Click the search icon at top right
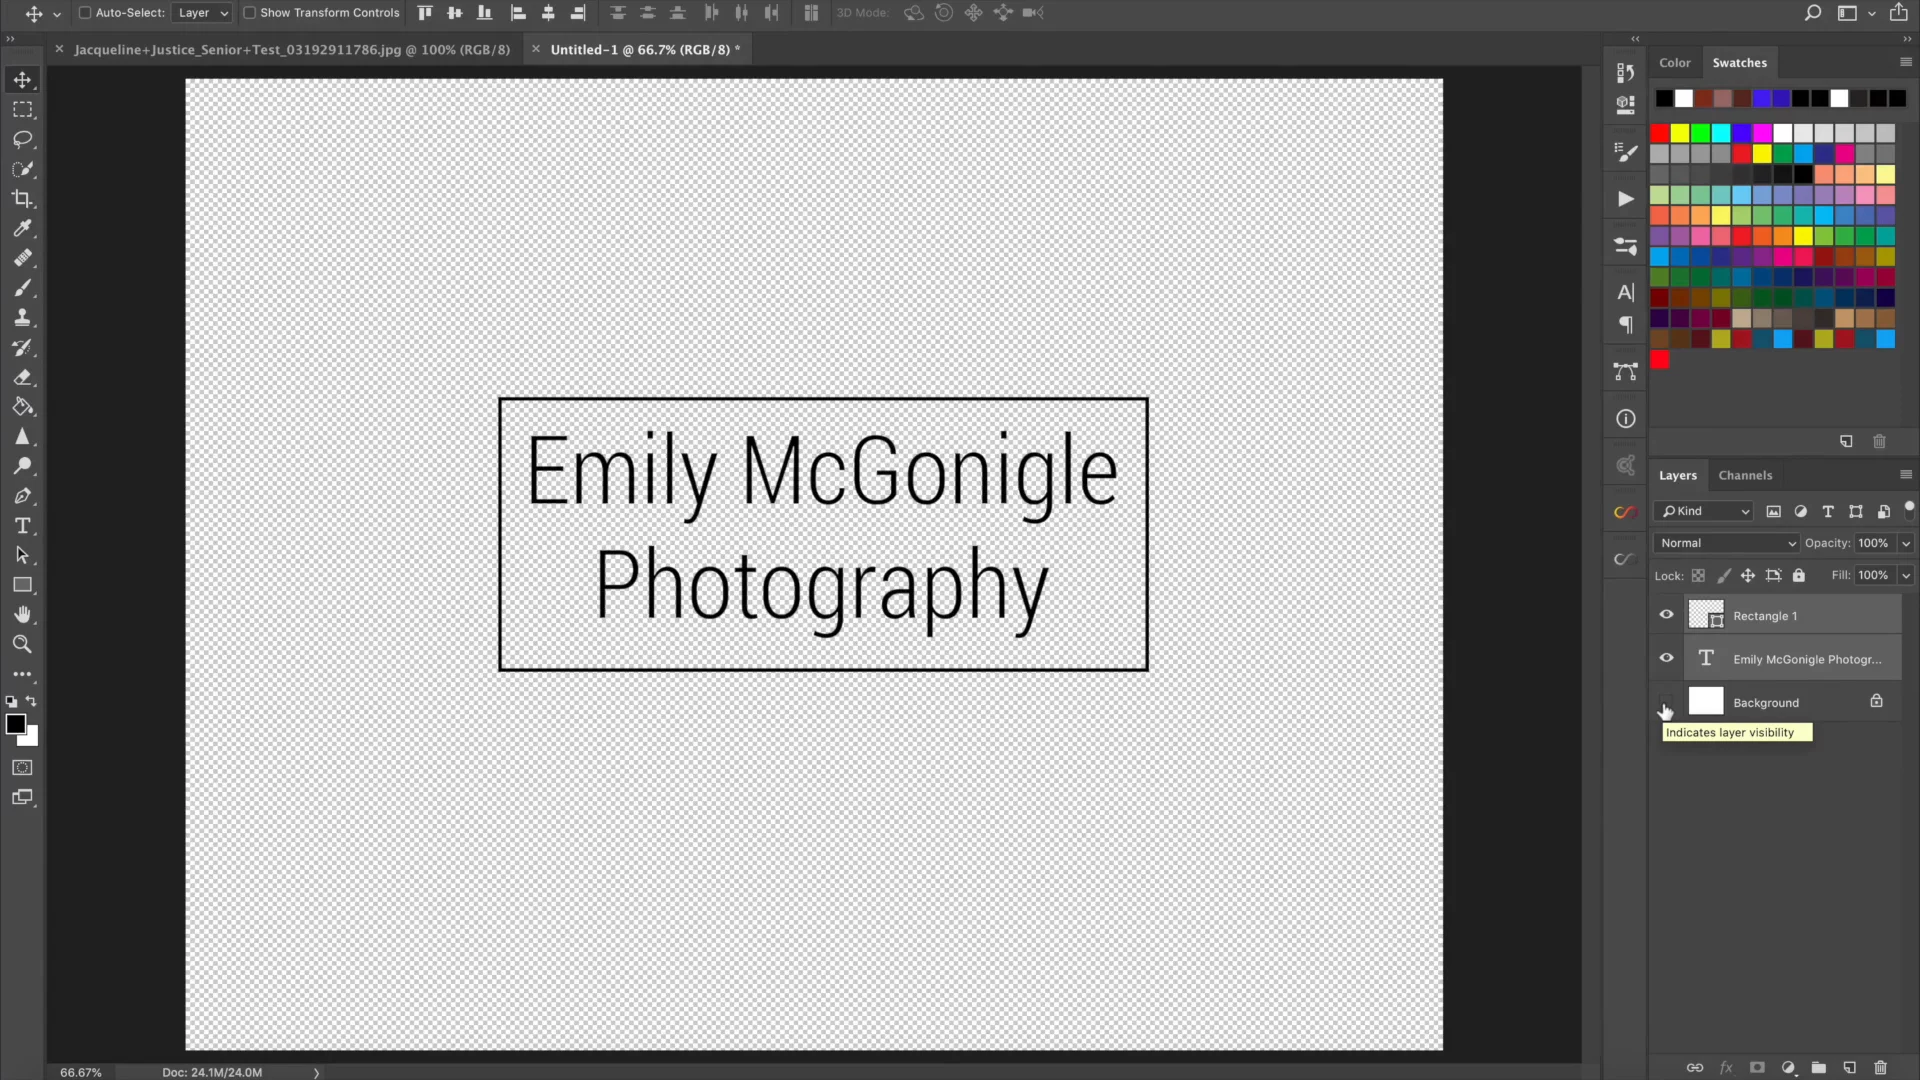 click(x=1812, y=13)
